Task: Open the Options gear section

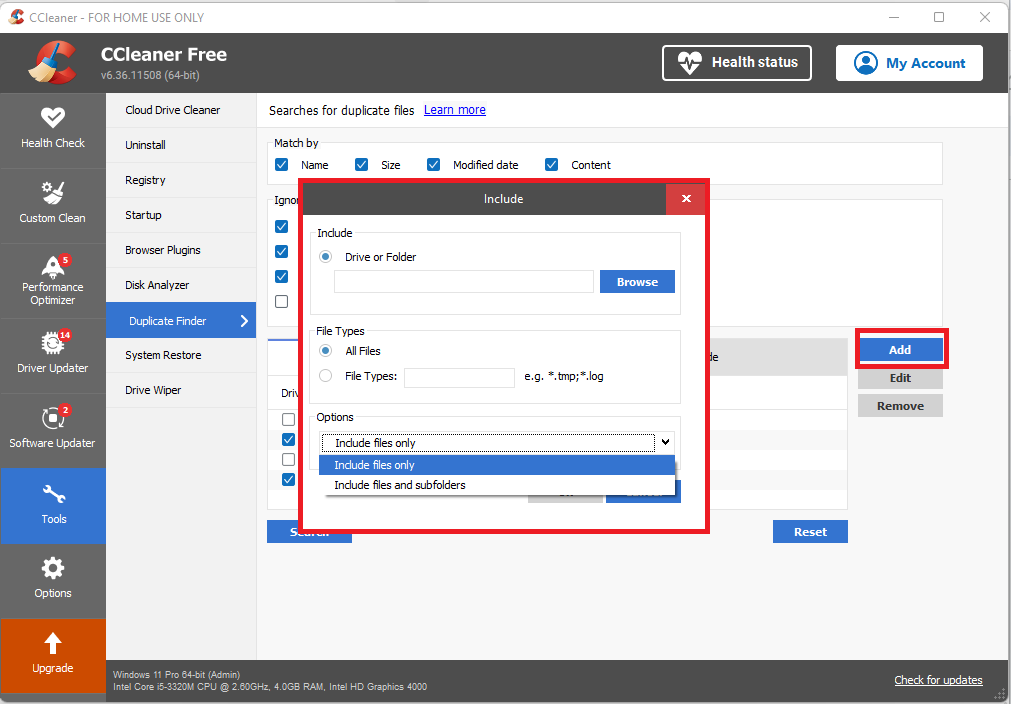Action: click(53, 578)
